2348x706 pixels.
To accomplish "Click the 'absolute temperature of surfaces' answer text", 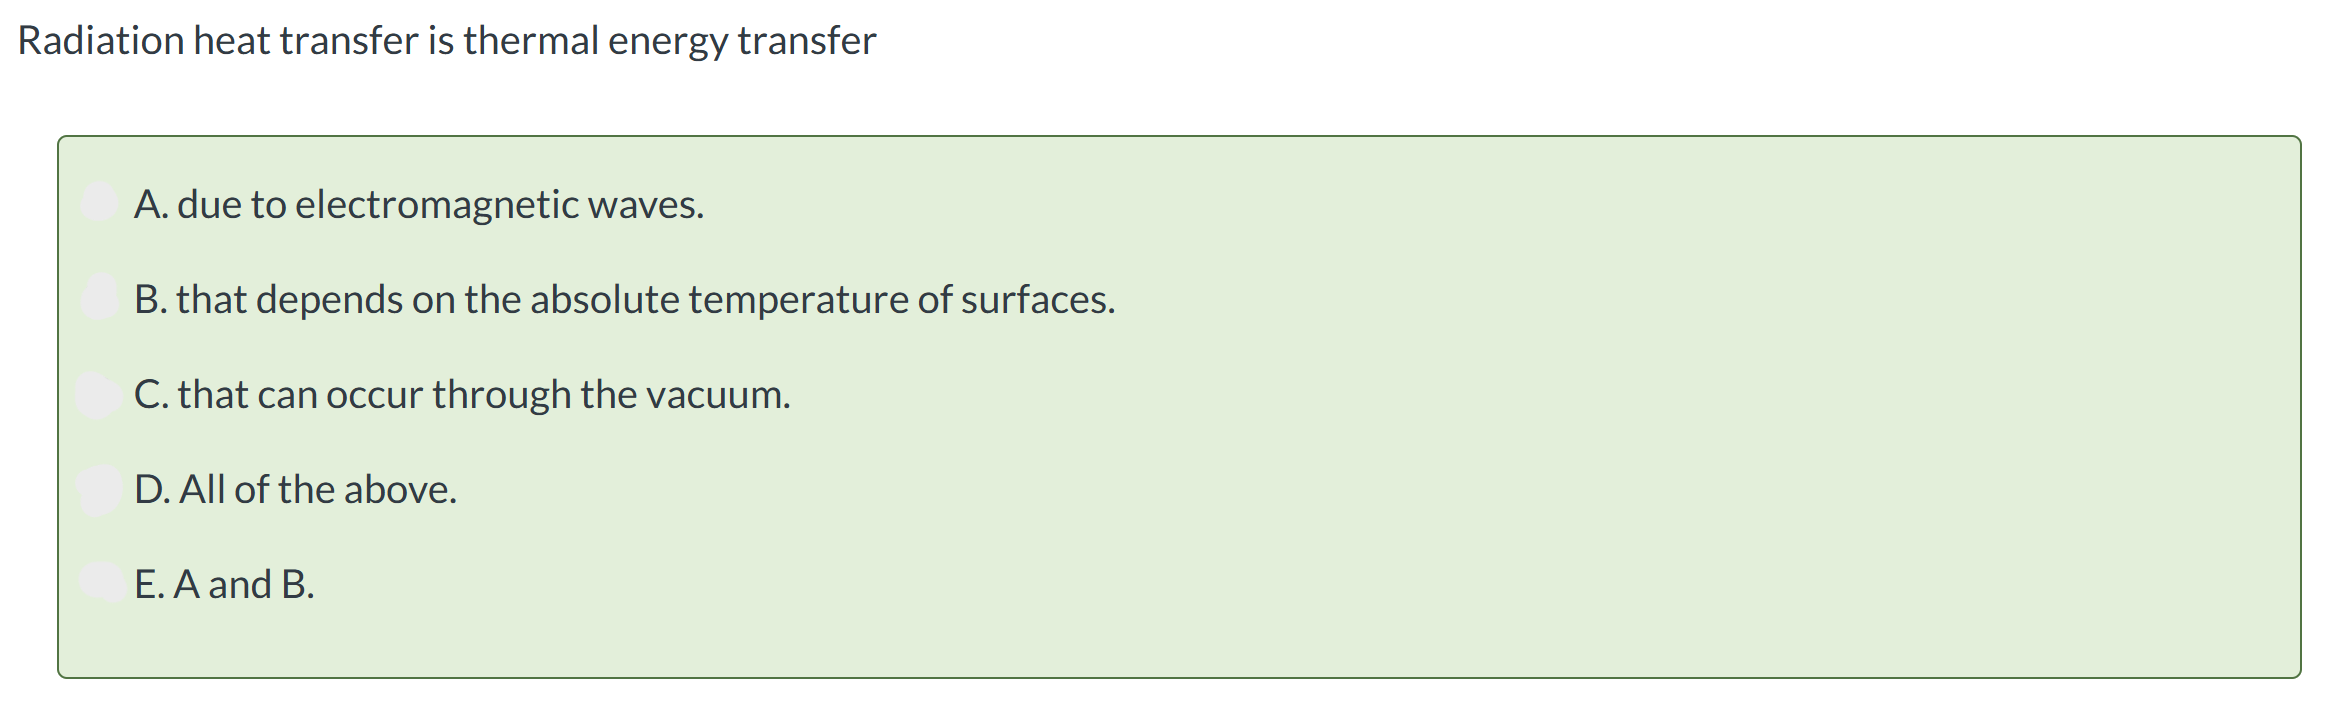I will coord(822,299).
